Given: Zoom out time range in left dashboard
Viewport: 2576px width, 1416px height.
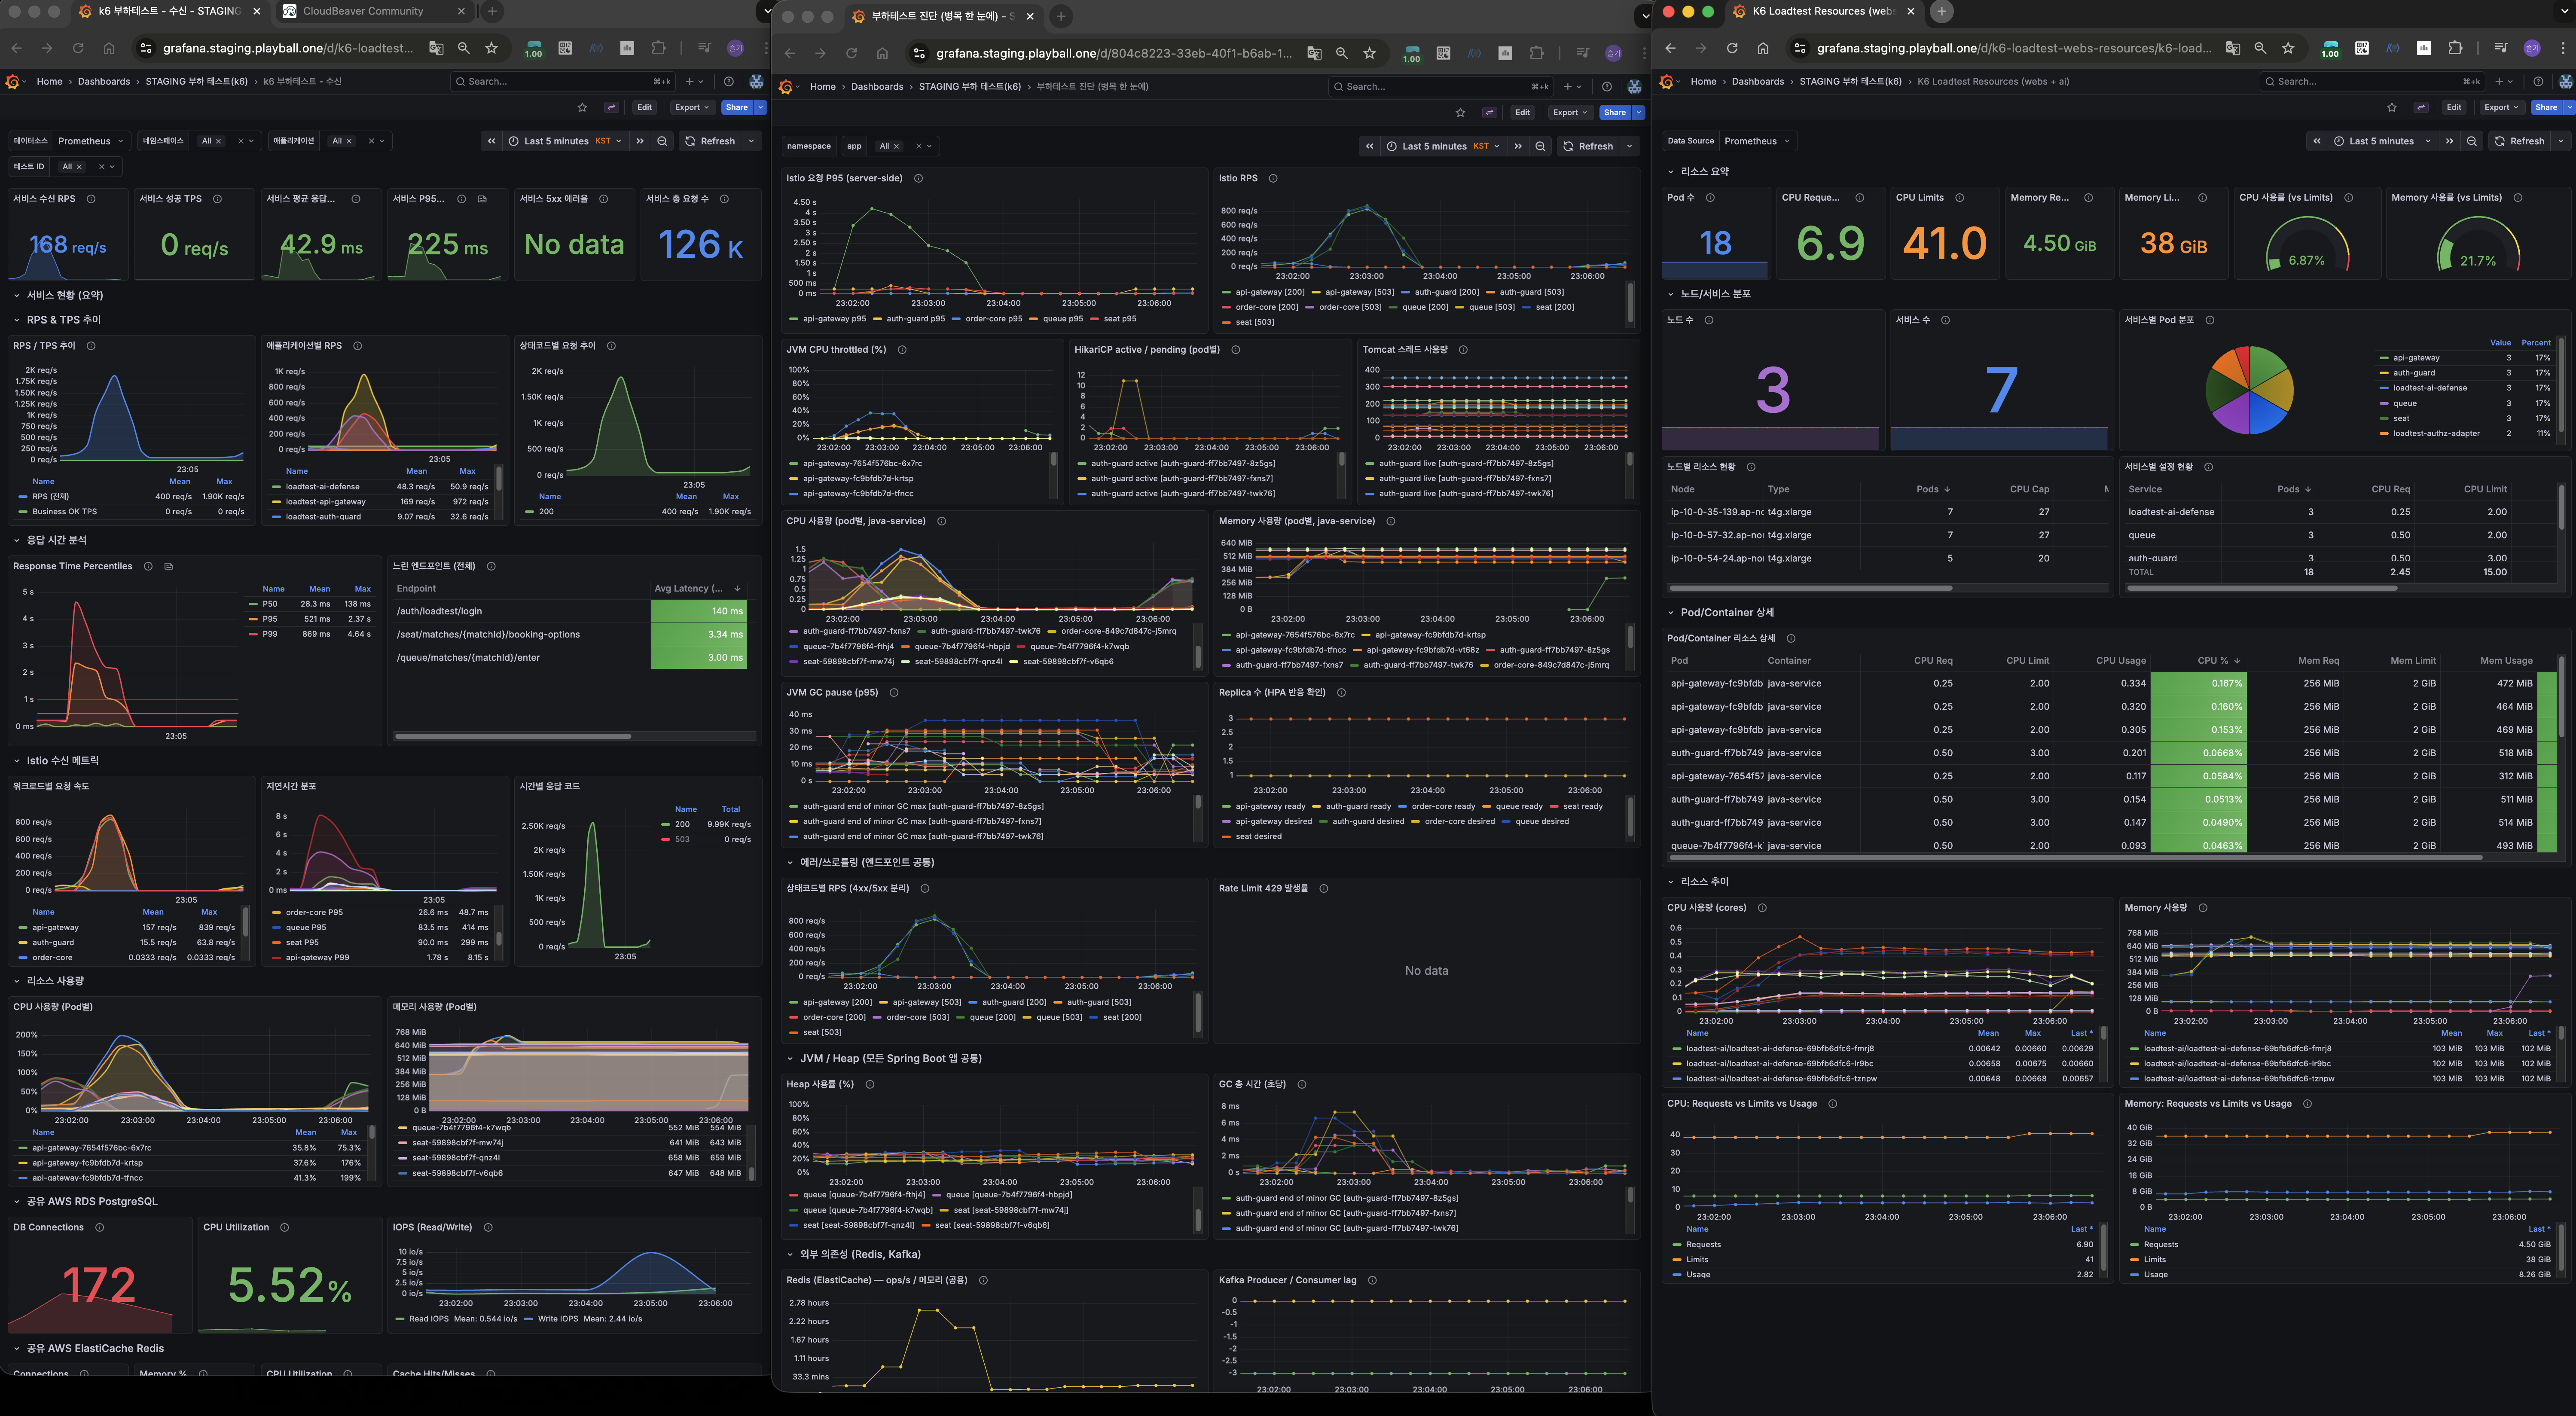Looking at the screenshot, I should [662, 141].
